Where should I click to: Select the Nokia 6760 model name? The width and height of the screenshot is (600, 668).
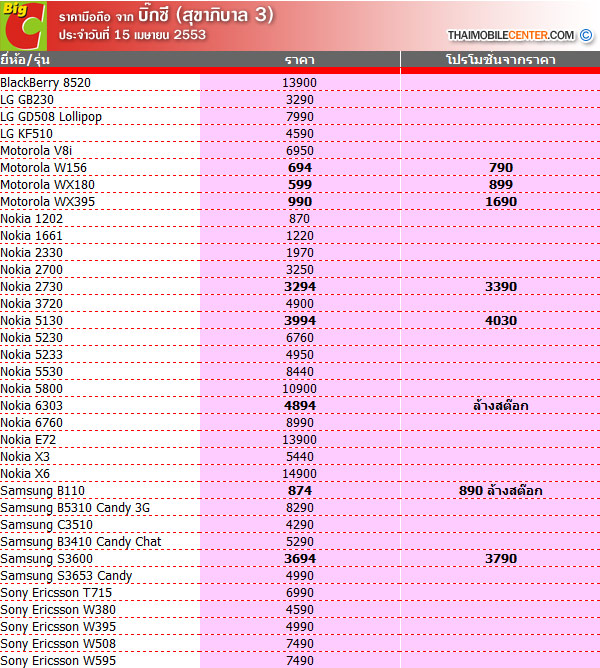click(32, 423)
